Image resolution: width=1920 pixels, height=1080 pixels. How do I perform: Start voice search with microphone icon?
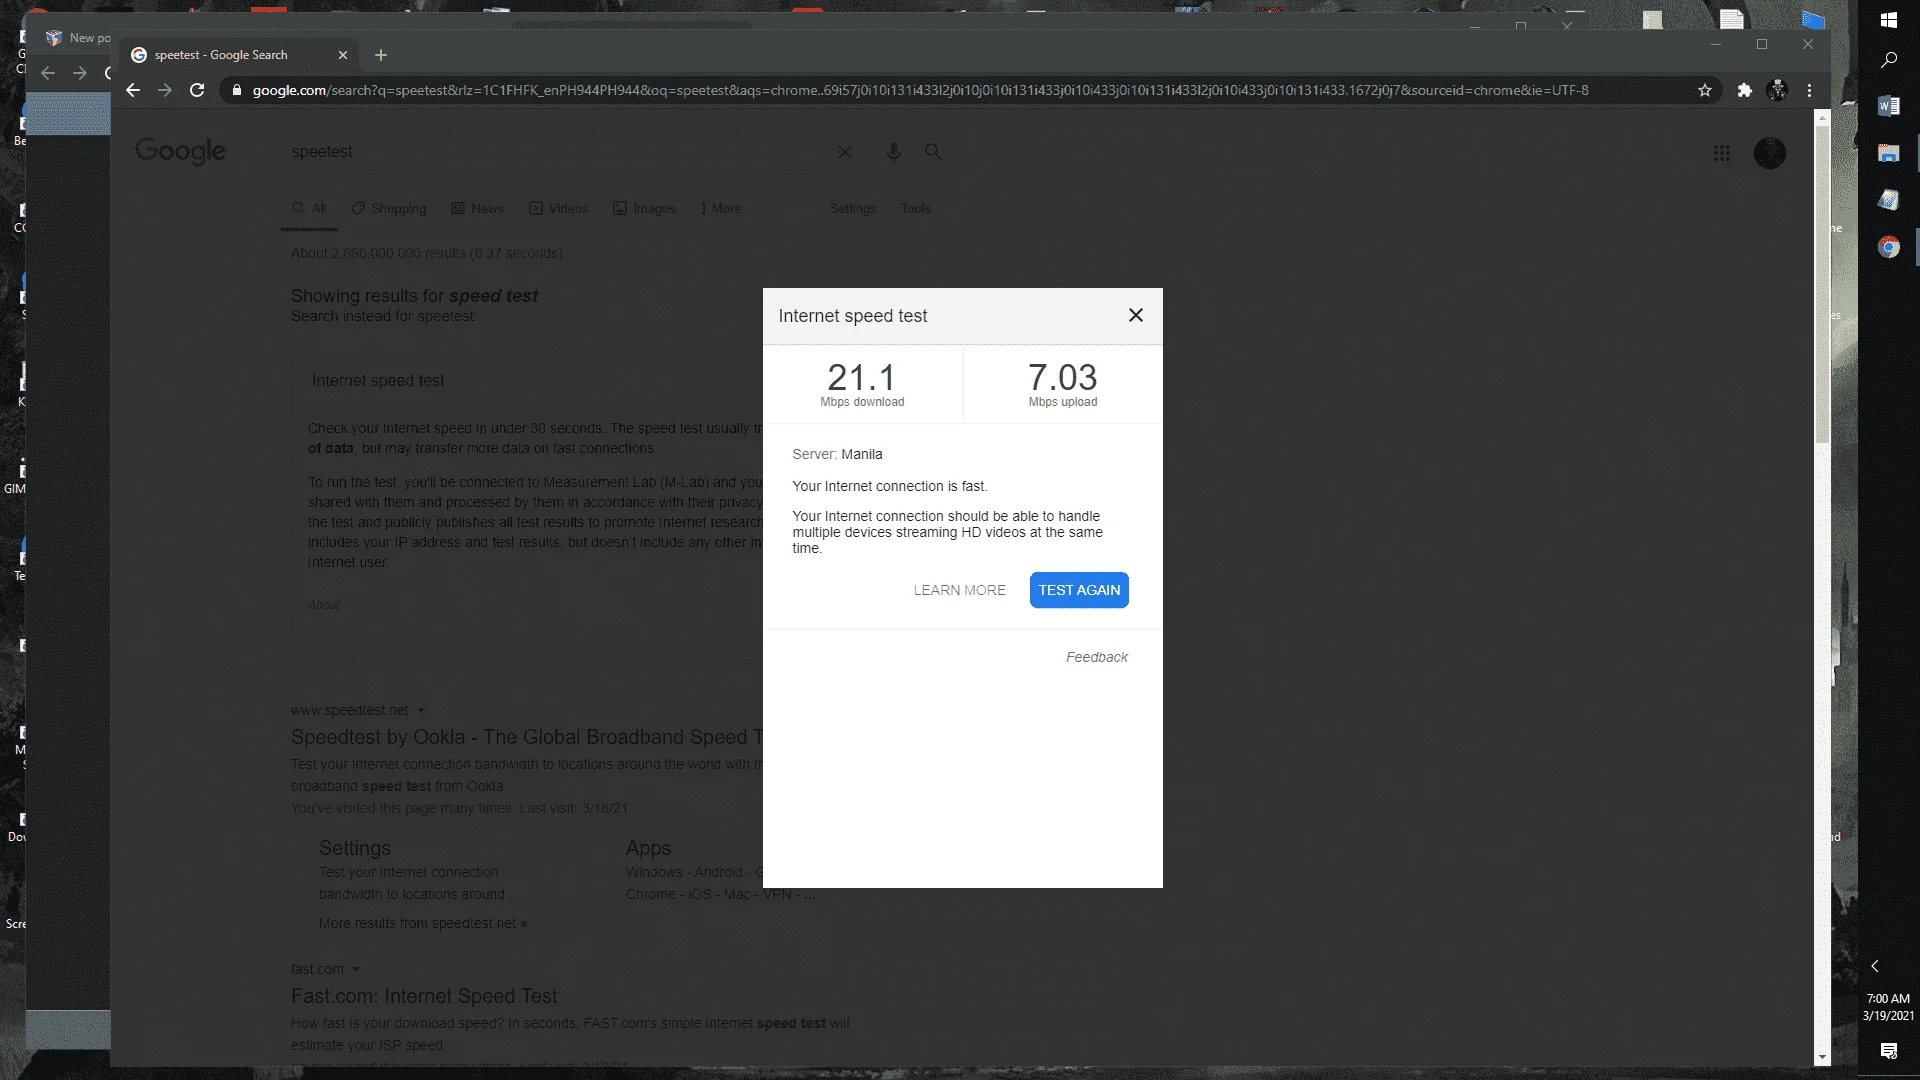click(x=894, y=152)
